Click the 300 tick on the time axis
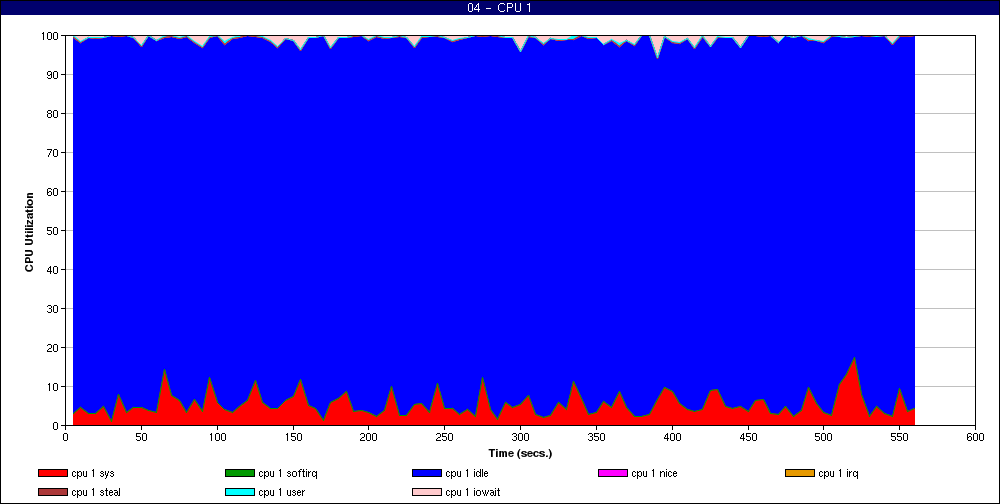Viewport: 1000px width, 504px height. click(x=520, y=437)
